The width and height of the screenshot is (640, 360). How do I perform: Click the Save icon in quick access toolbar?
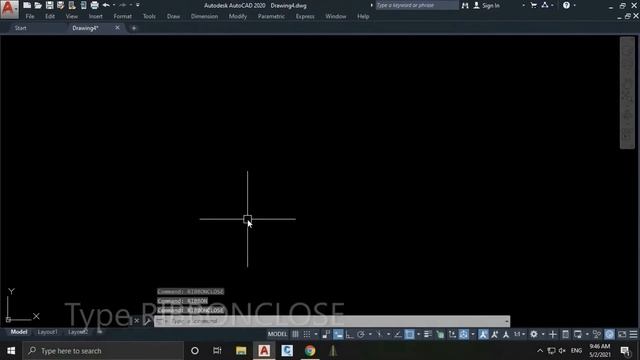coord(49,5)
